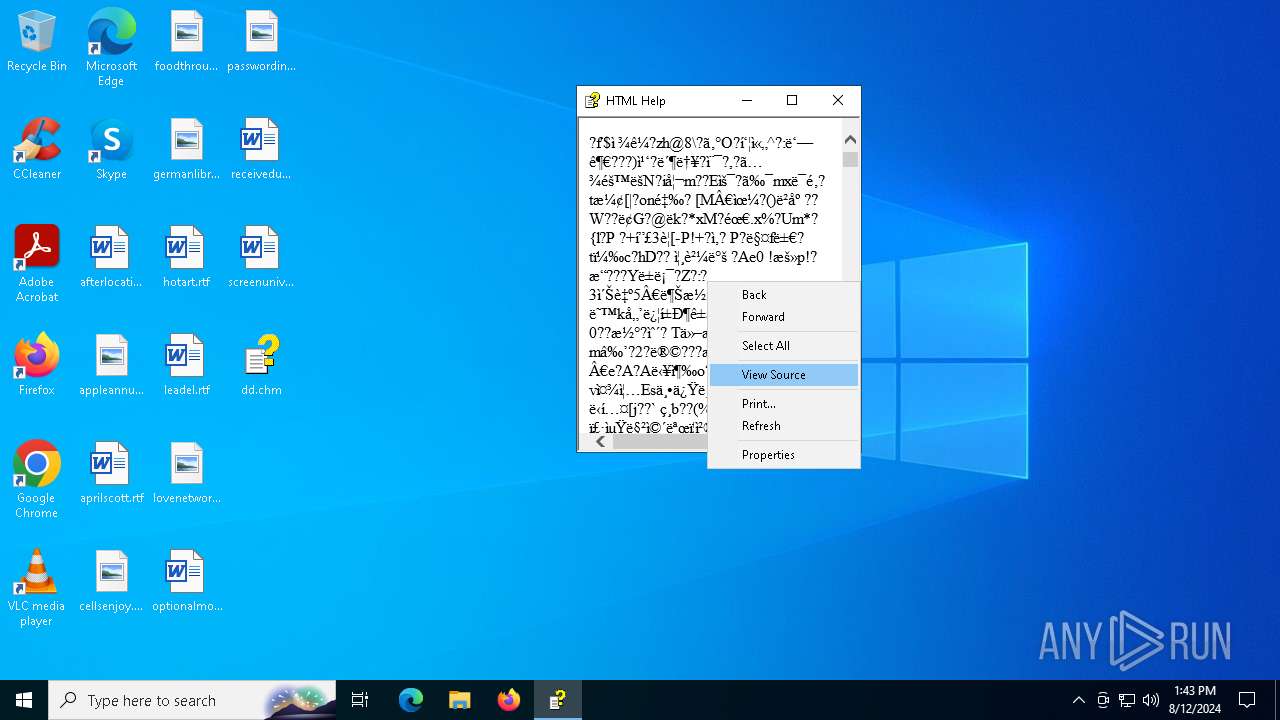Open the network status tray icon
This screenshot has height=720, width=1280.
click(x=1127, y=700)
